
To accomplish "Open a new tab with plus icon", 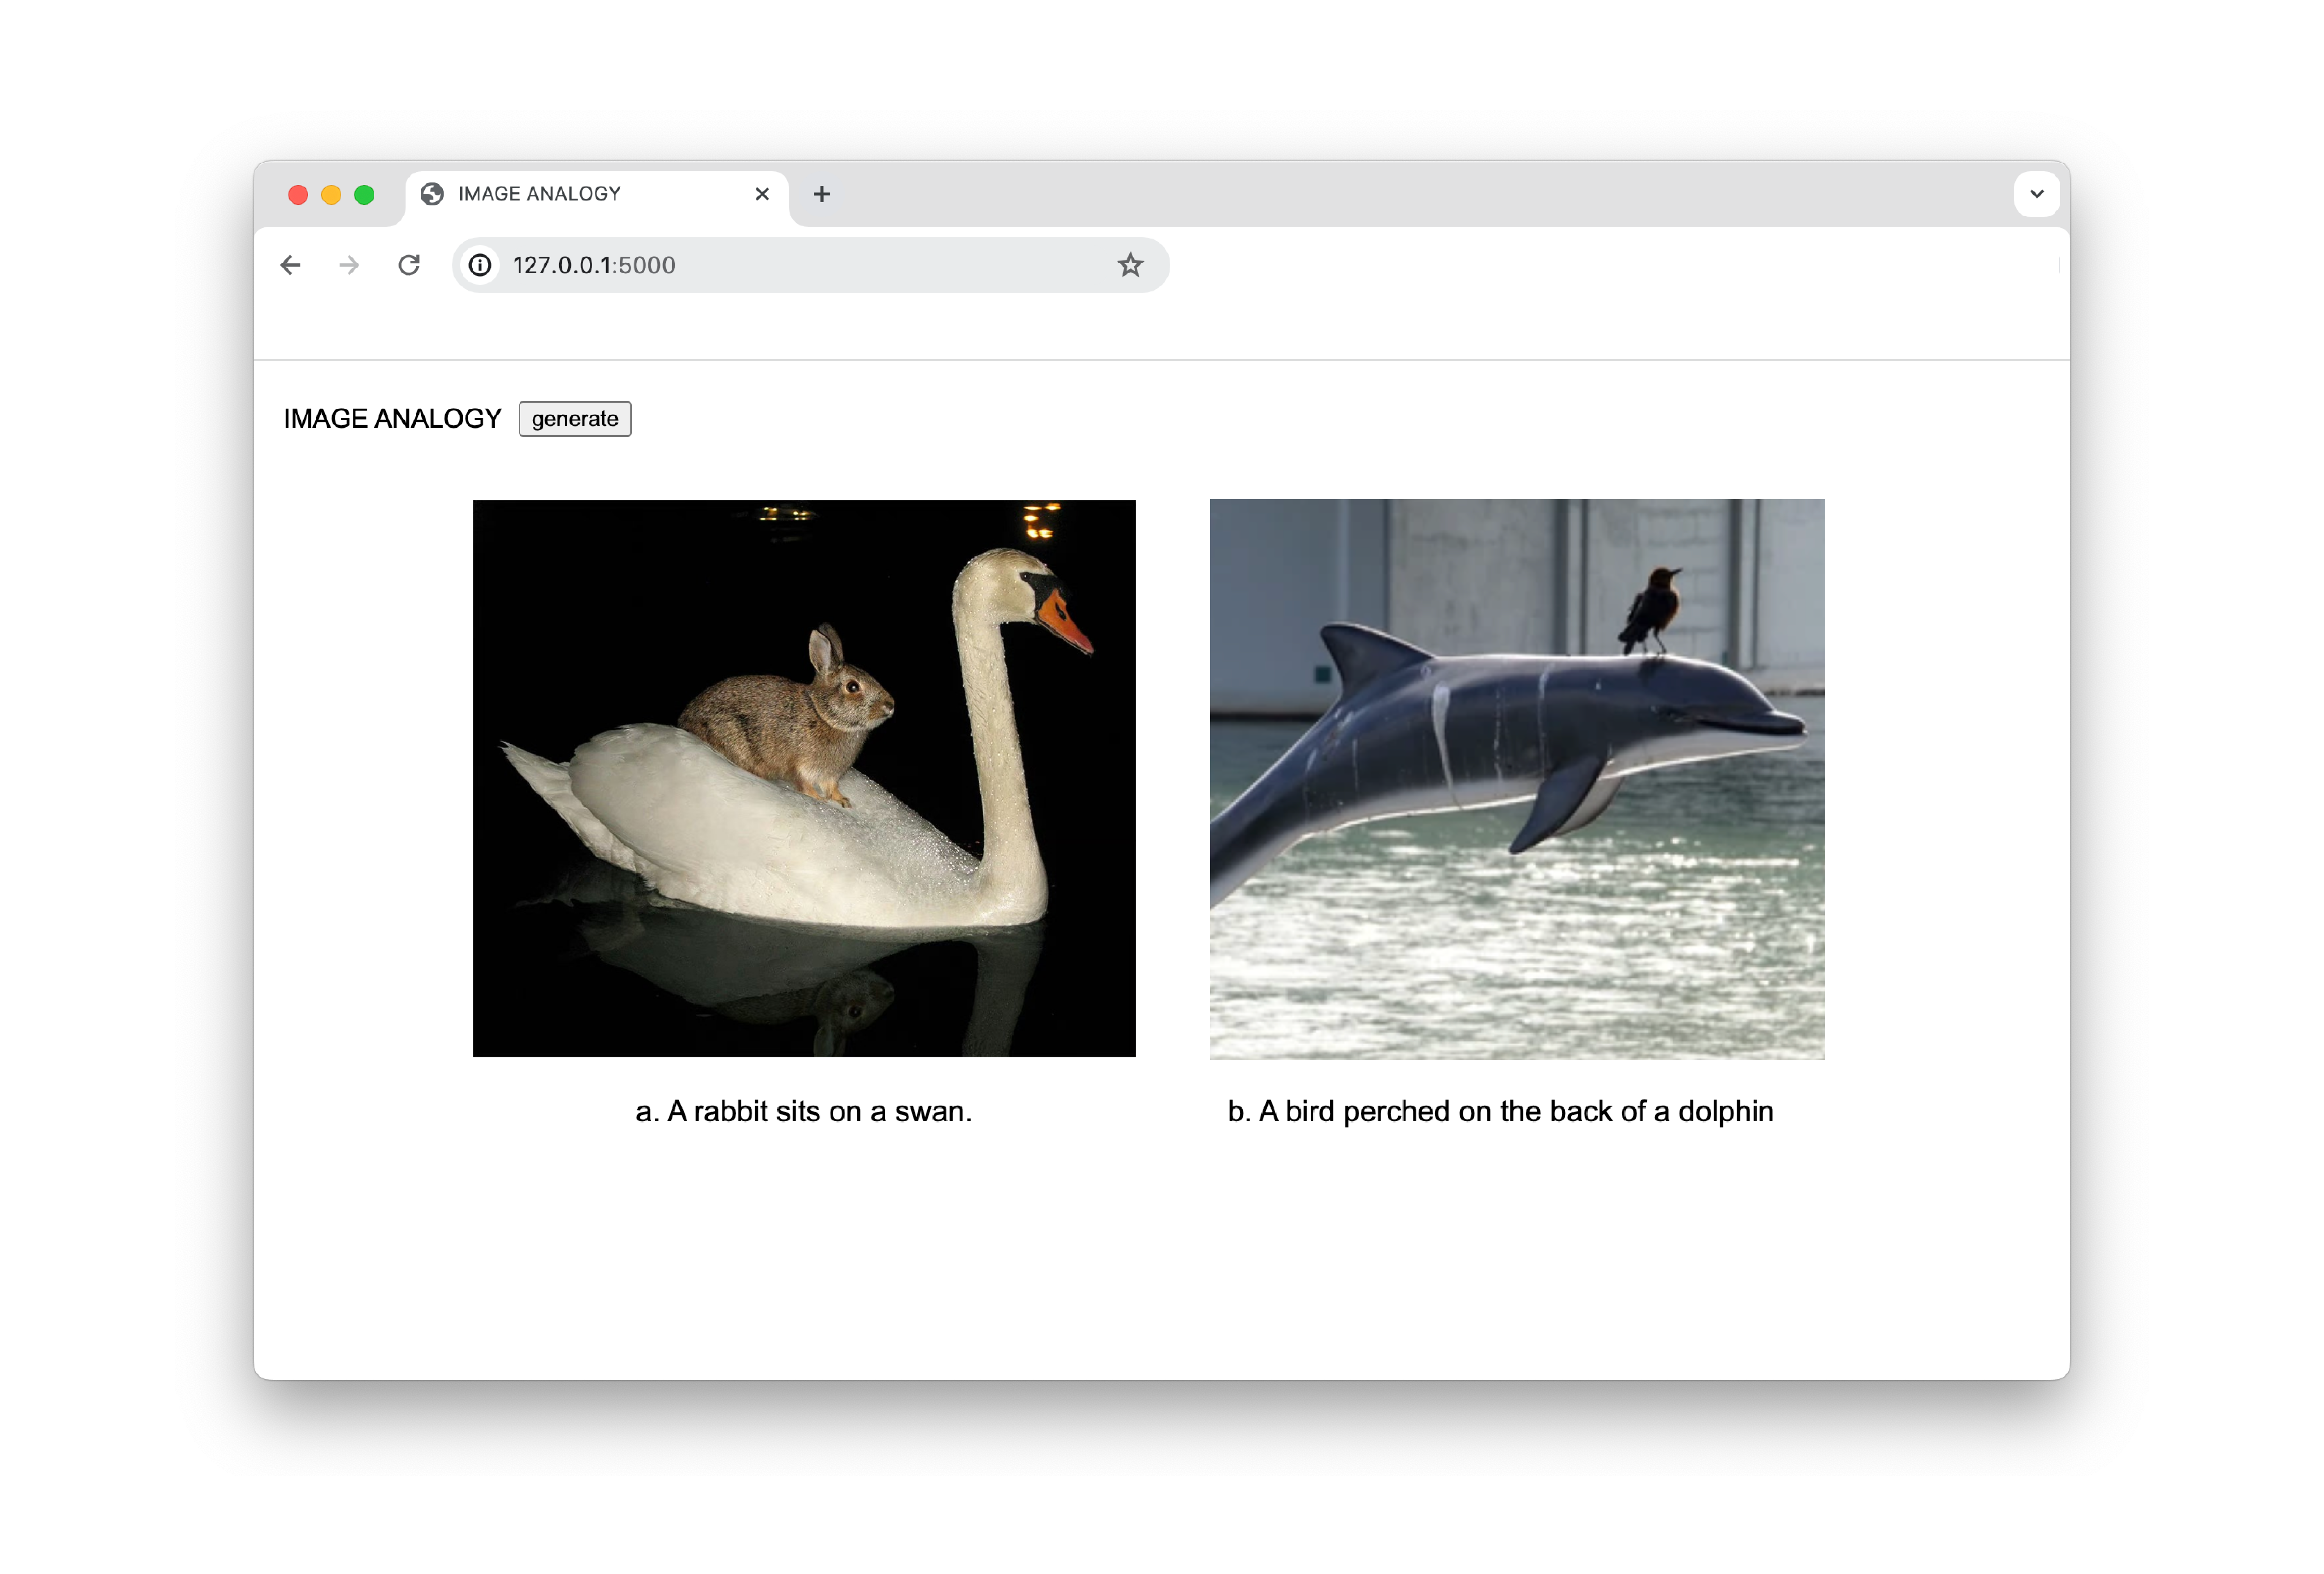I will click(x=821, y=194).
